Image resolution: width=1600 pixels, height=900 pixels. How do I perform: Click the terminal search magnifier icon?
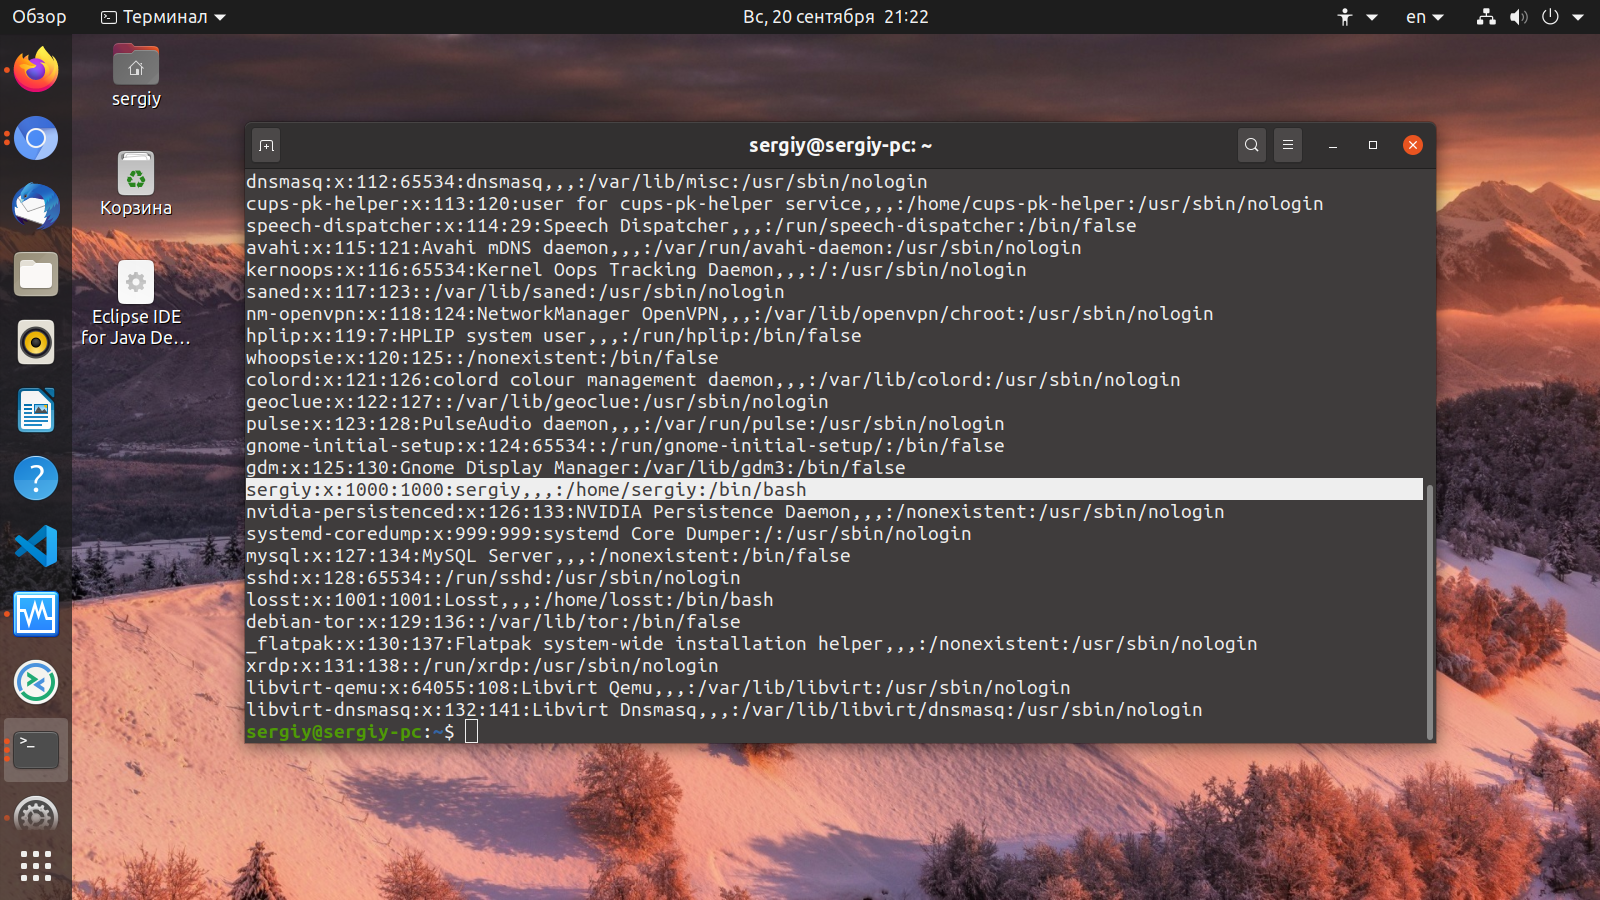[1251, 145]
